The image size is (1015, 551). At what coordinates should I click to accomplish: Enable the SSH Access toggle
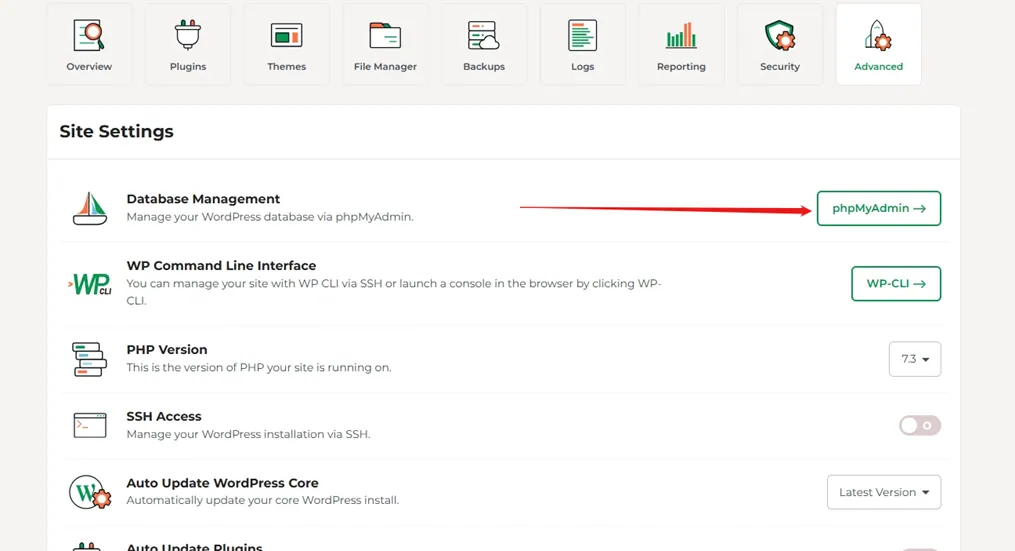[x=920, y=425]
